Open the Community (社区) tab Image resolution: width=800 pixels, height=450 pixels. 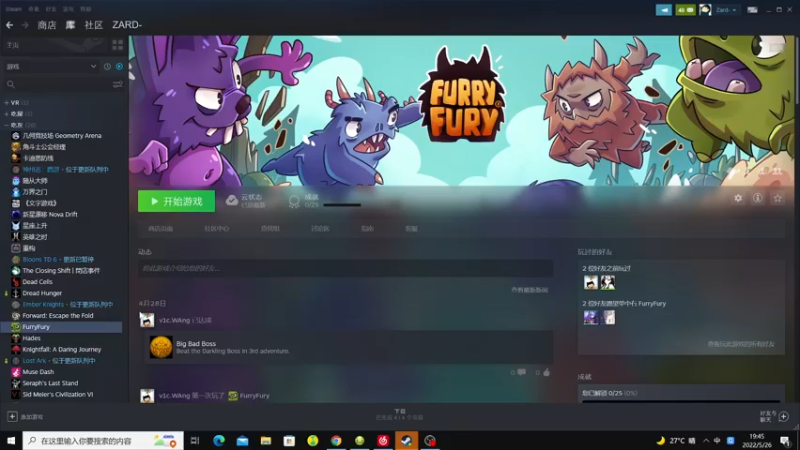click(x=94, y=24)
